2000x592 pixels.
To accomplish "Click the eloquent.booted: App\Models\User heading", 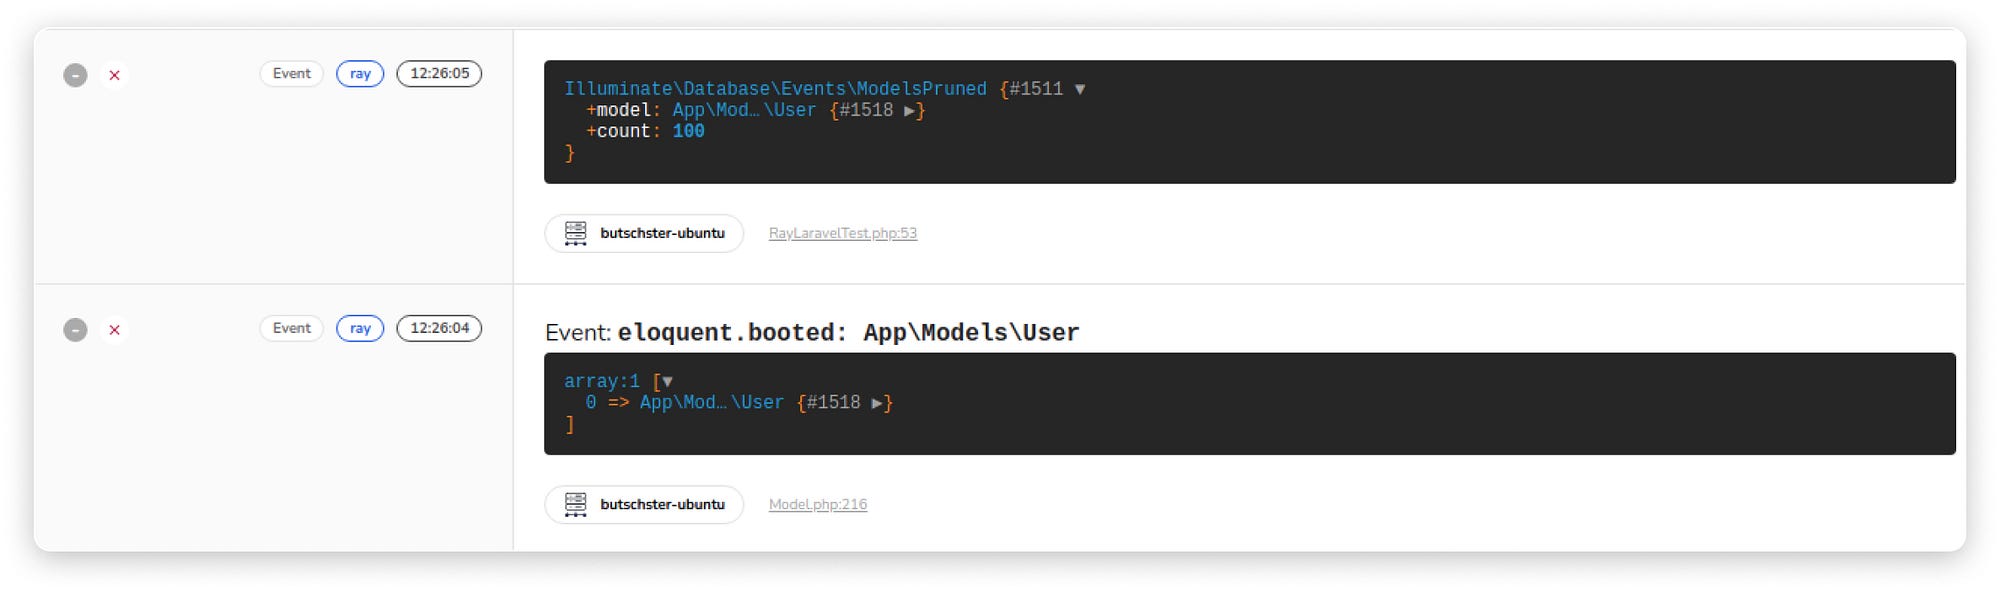I will (848, 333).
